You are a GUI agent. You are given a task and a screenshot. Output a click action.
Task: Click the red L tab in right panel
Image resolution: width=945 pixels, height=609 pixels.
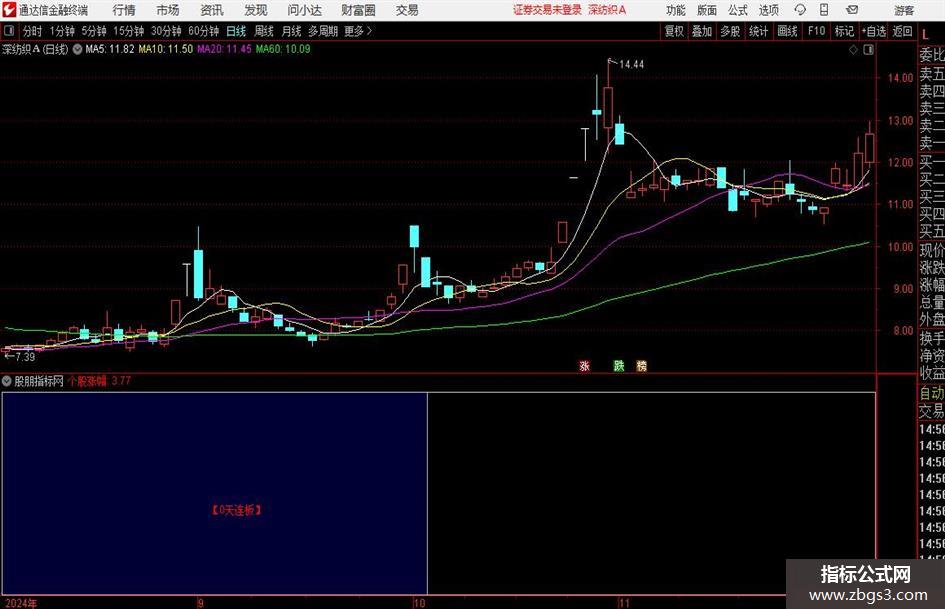click(x=926, y=35)
